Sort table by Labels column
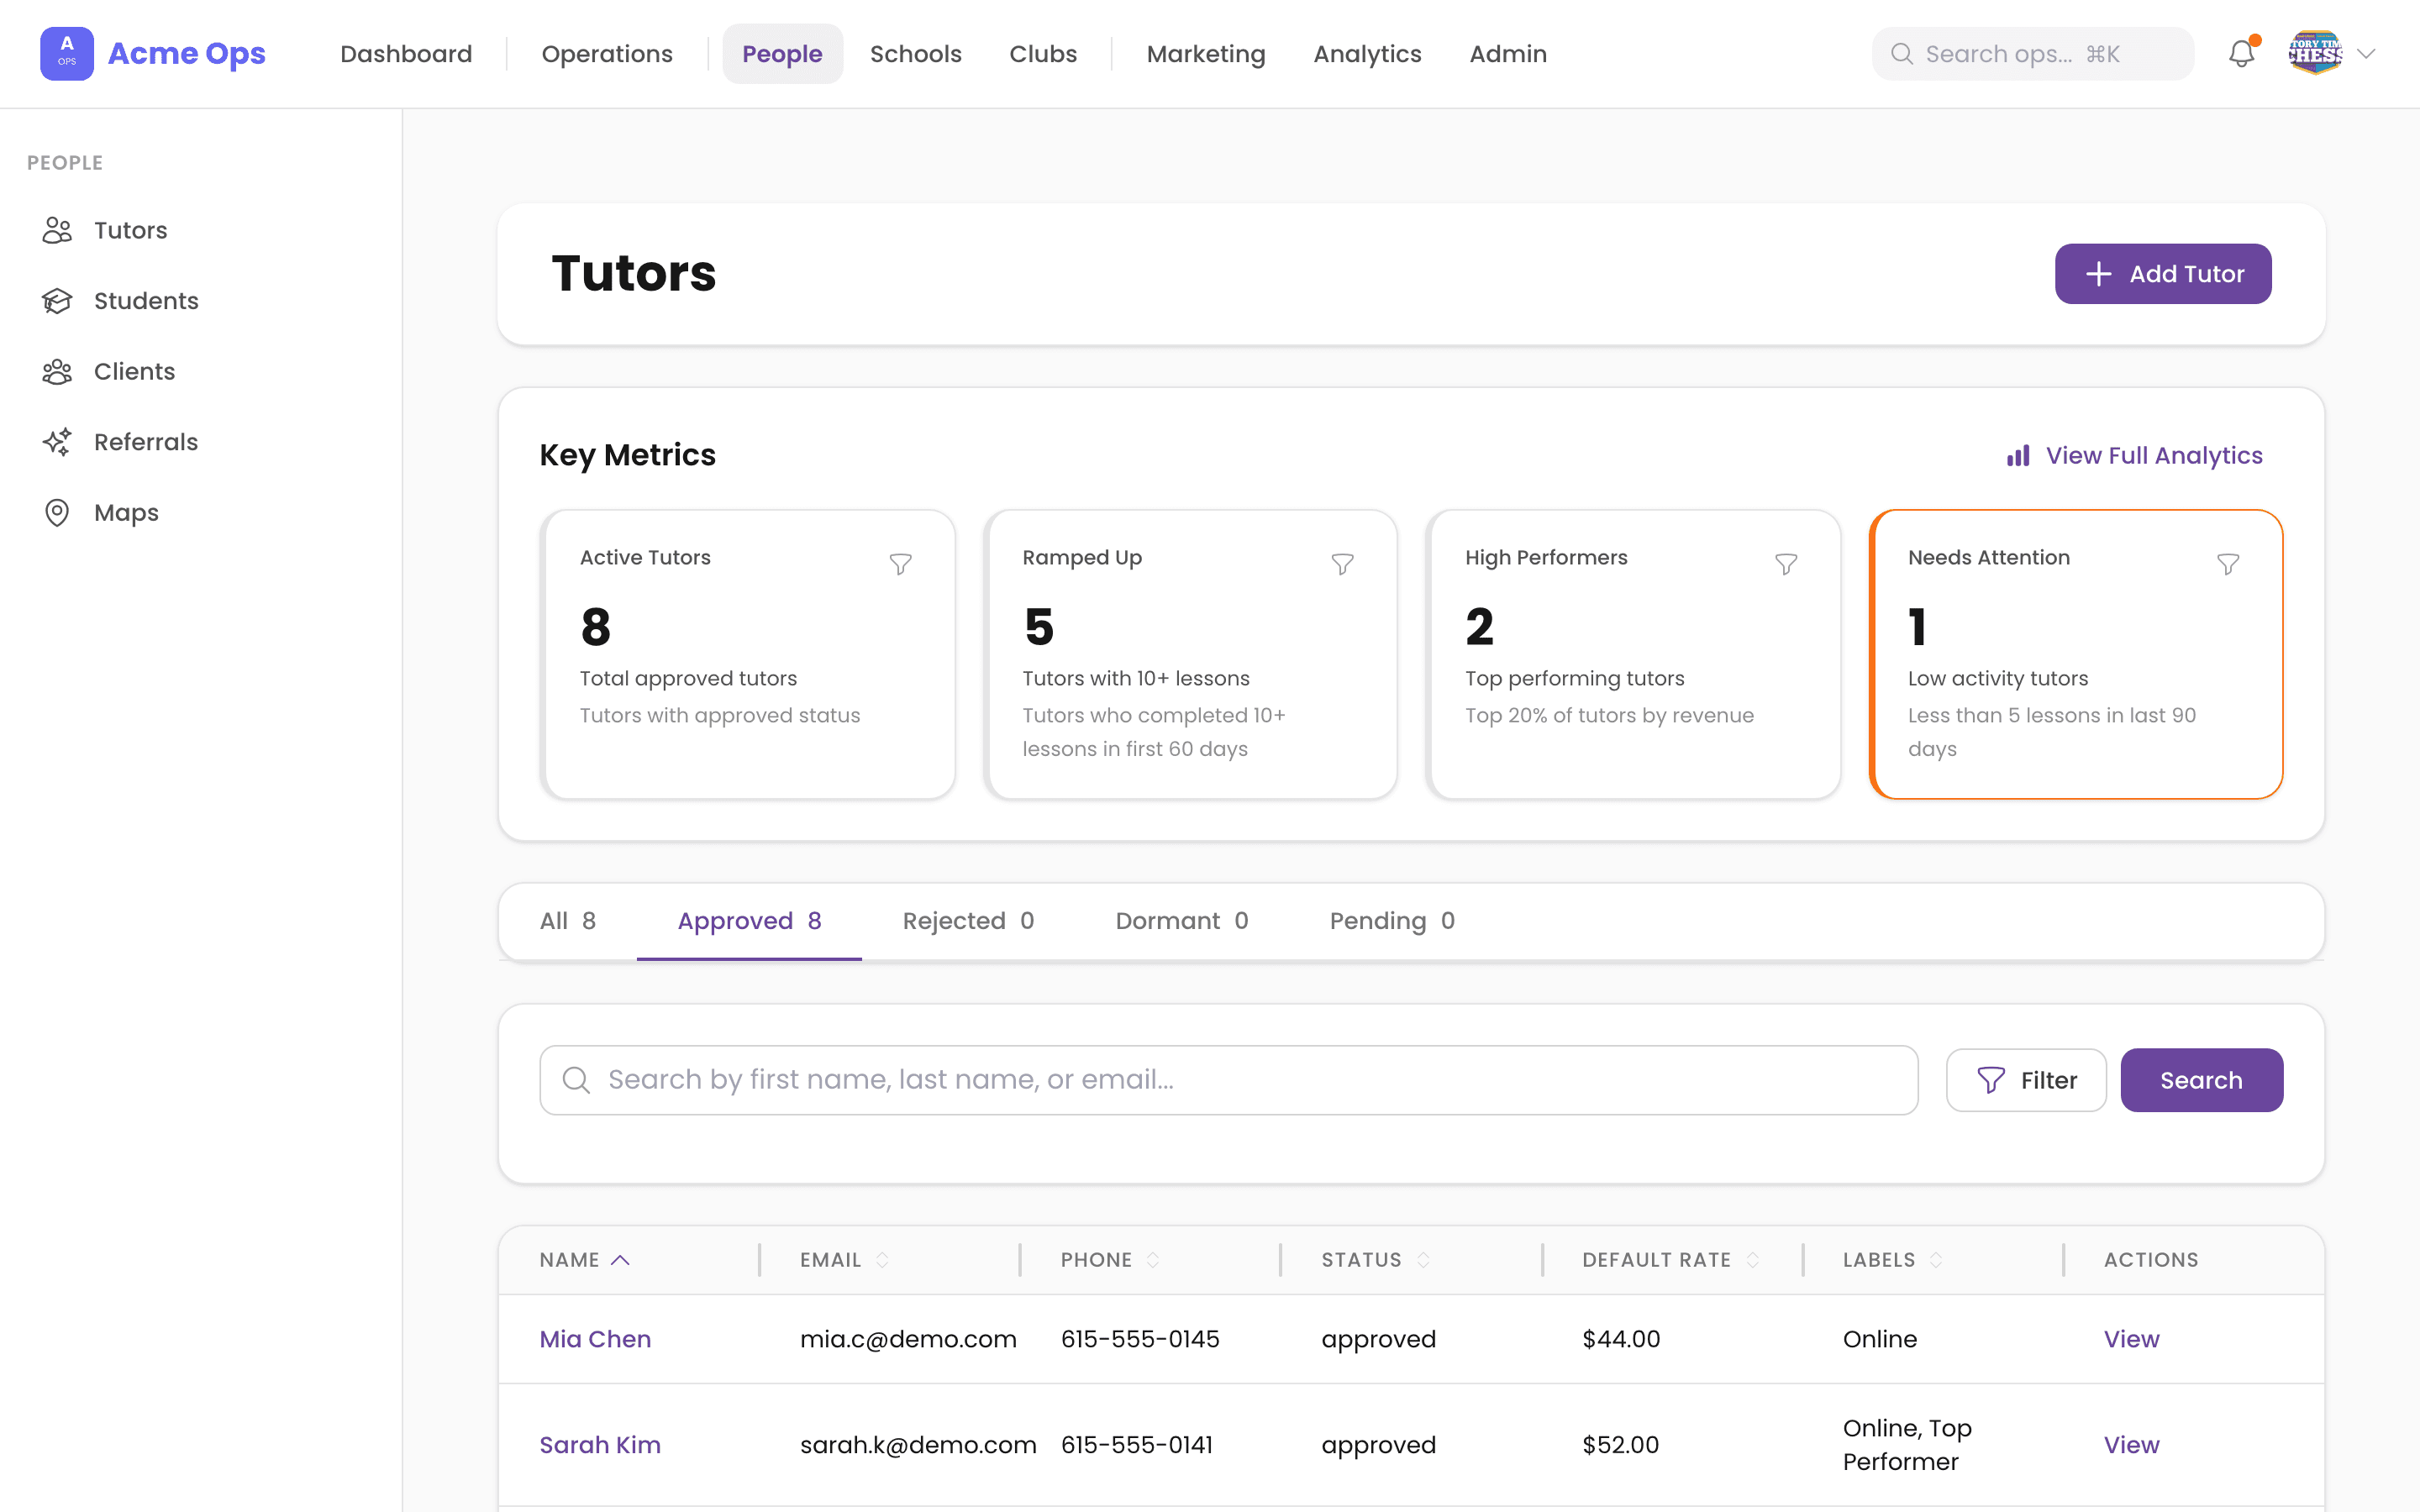The height and width of the screenshot is (1512, 2420). click(1936, 1260)
